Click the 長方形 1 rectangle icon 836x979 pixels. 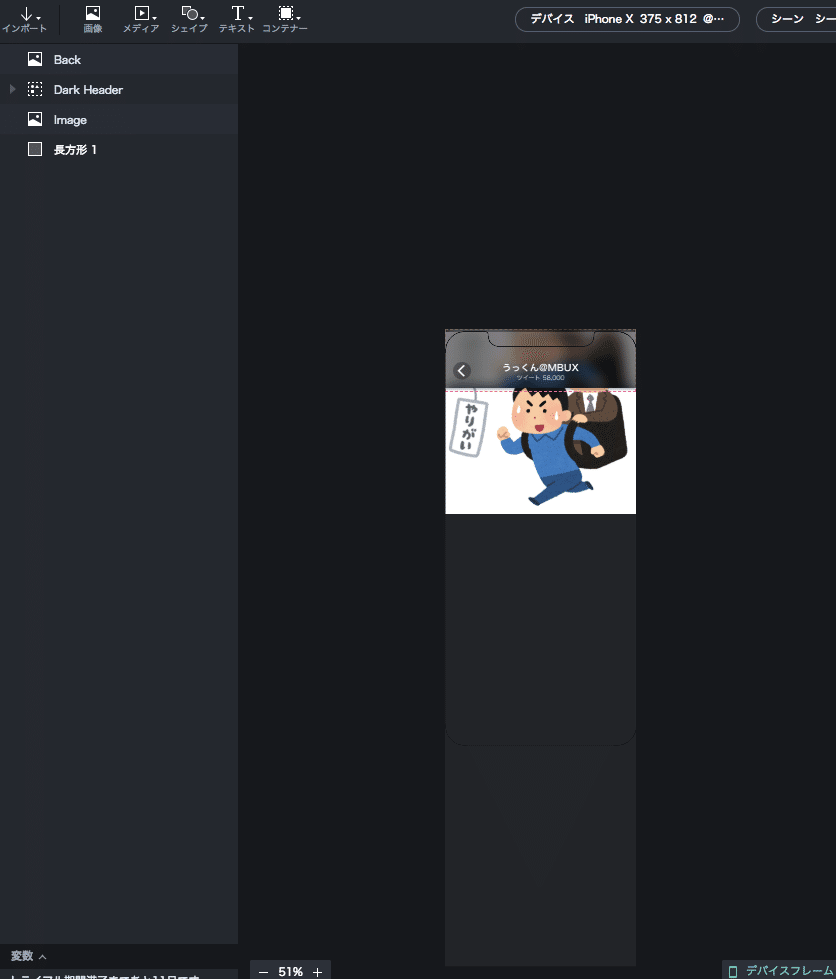pos(35,149)
